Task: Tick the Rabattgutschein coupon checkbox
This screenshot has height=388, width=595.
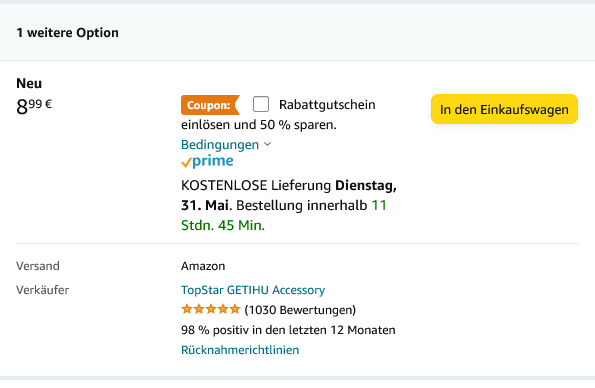Action: (261, 104)
